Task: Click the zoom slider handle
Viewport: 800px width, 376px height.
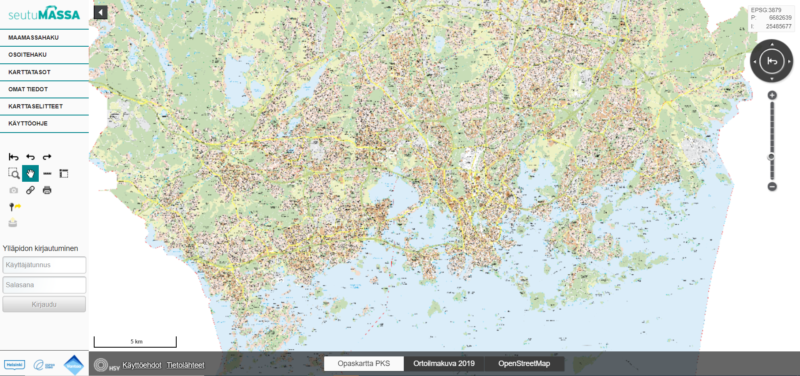Action: tap(772, 157)
